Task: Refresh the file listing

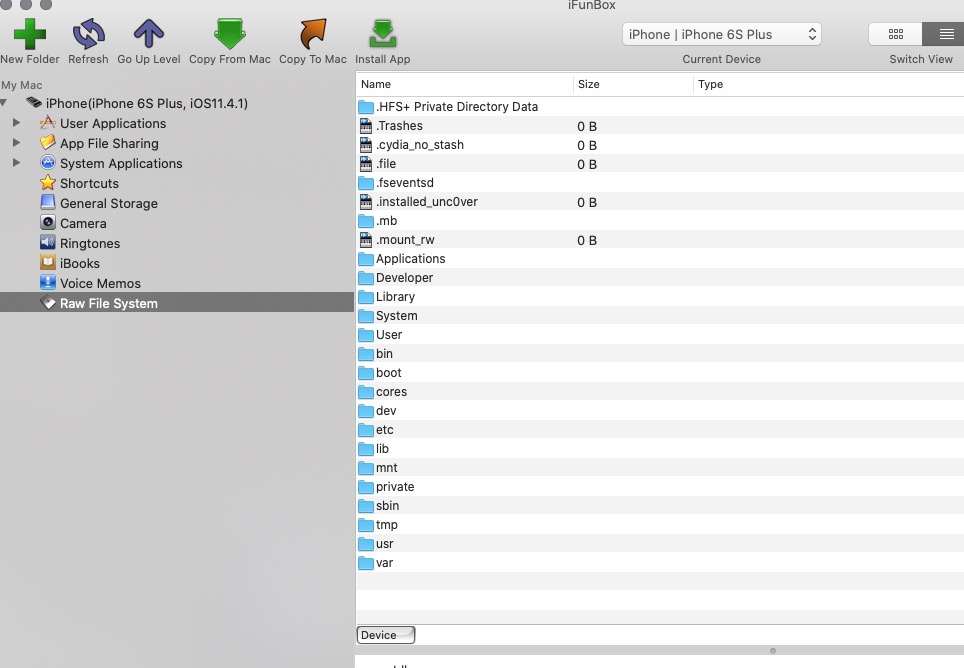Action: pos(89,34)
